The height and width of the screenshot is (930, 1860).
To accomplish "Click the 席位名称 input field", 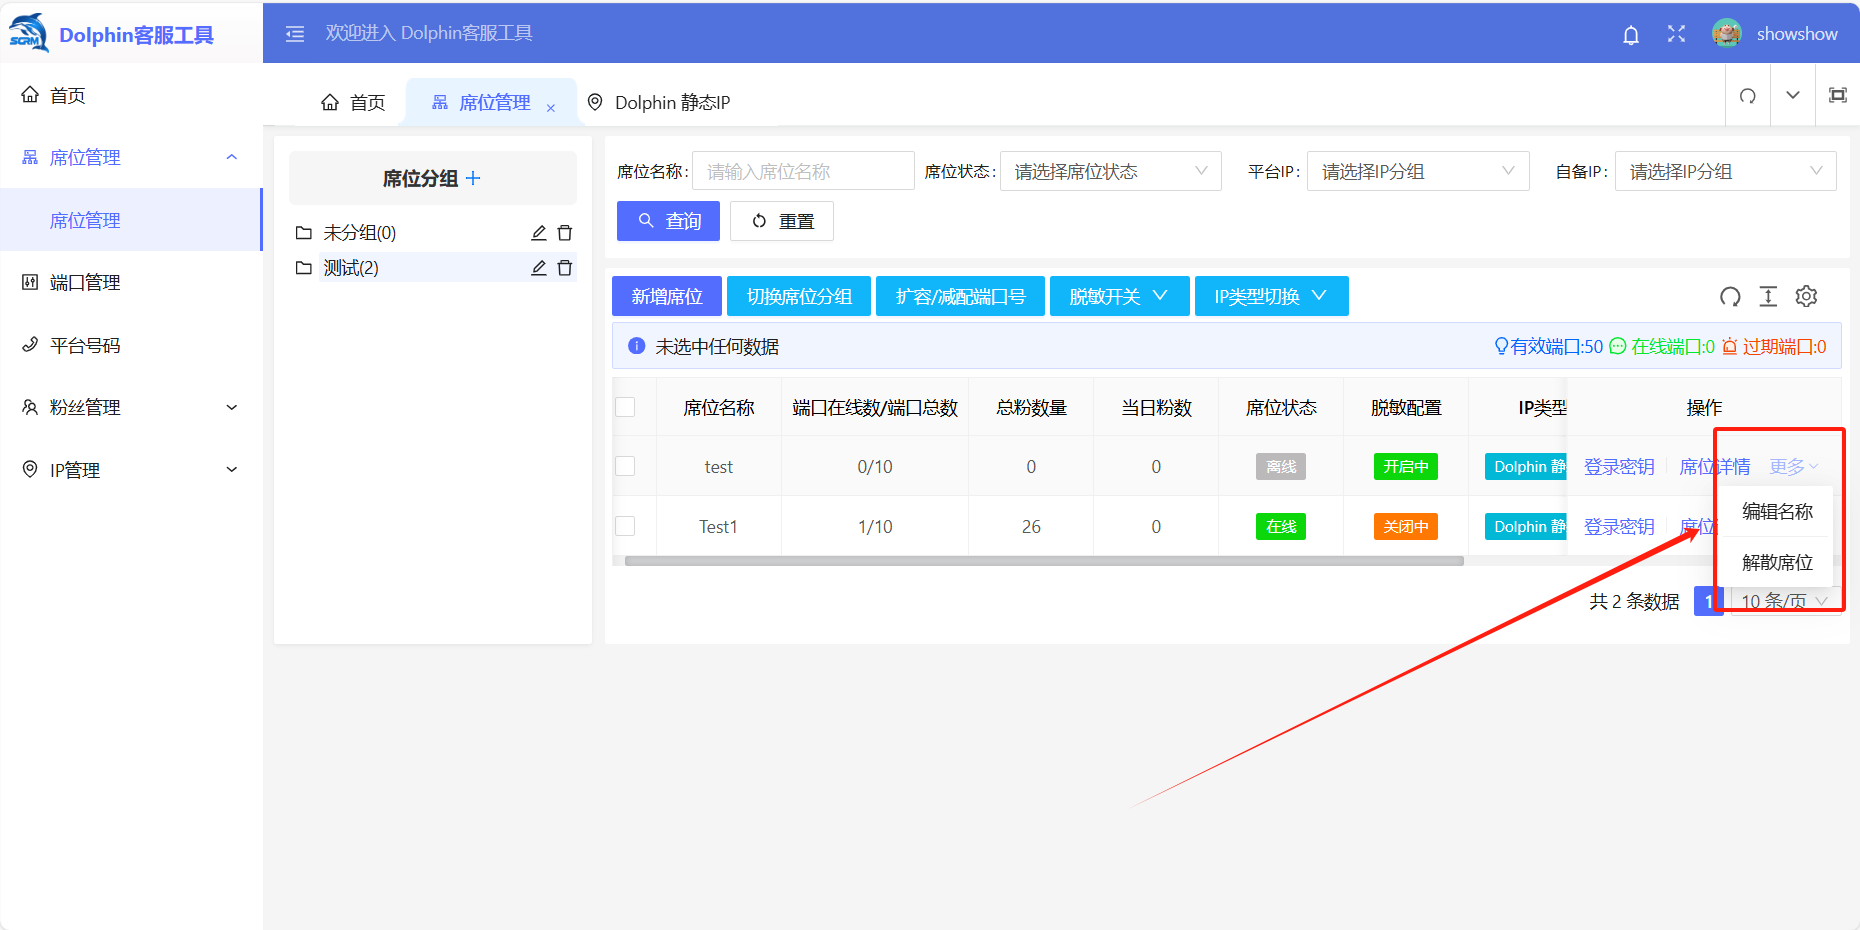I will 803,171.
